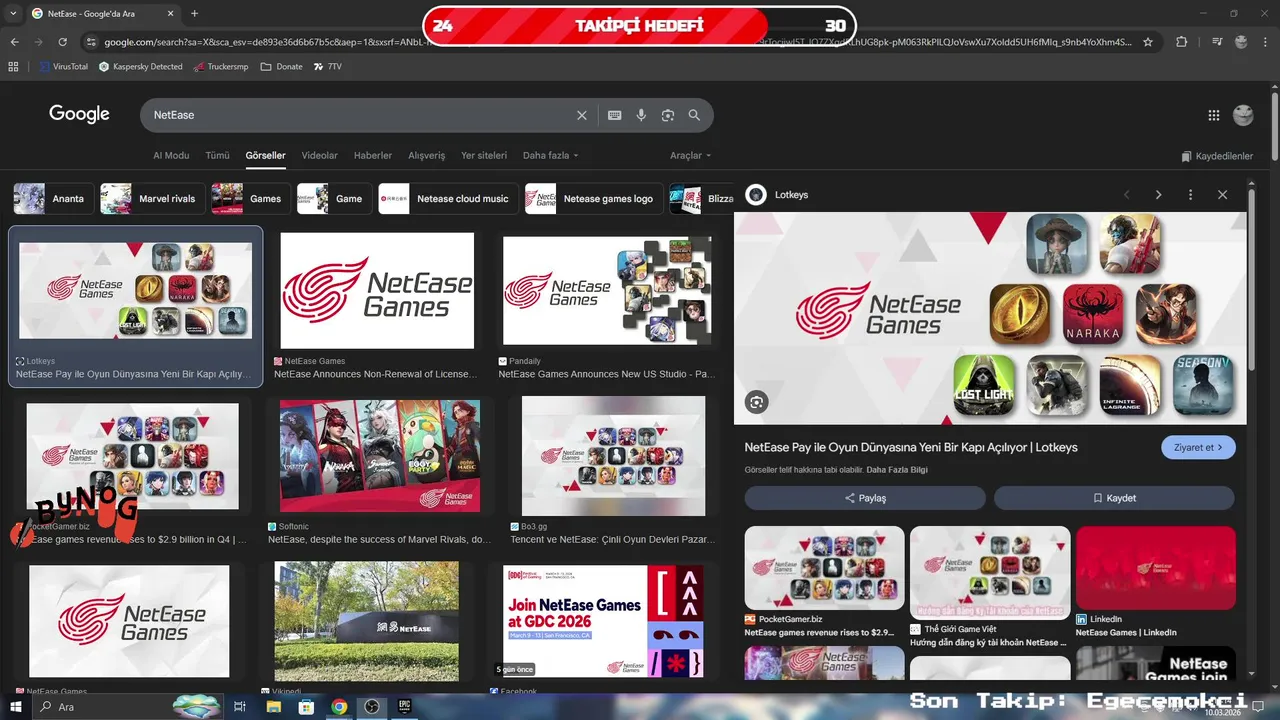The height and width of the screenshot is (720, 1280).
Task: Open the Join NetEase Games GDC 2026 thumbnail
Action: [603, 622]
